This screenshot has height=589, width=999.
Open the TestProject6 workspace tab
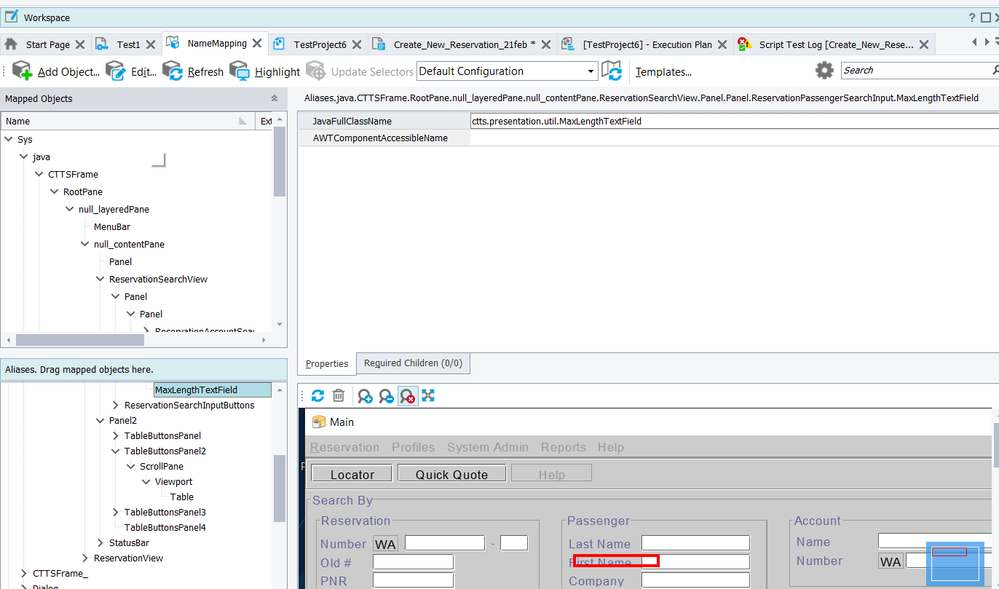(319, 44)
